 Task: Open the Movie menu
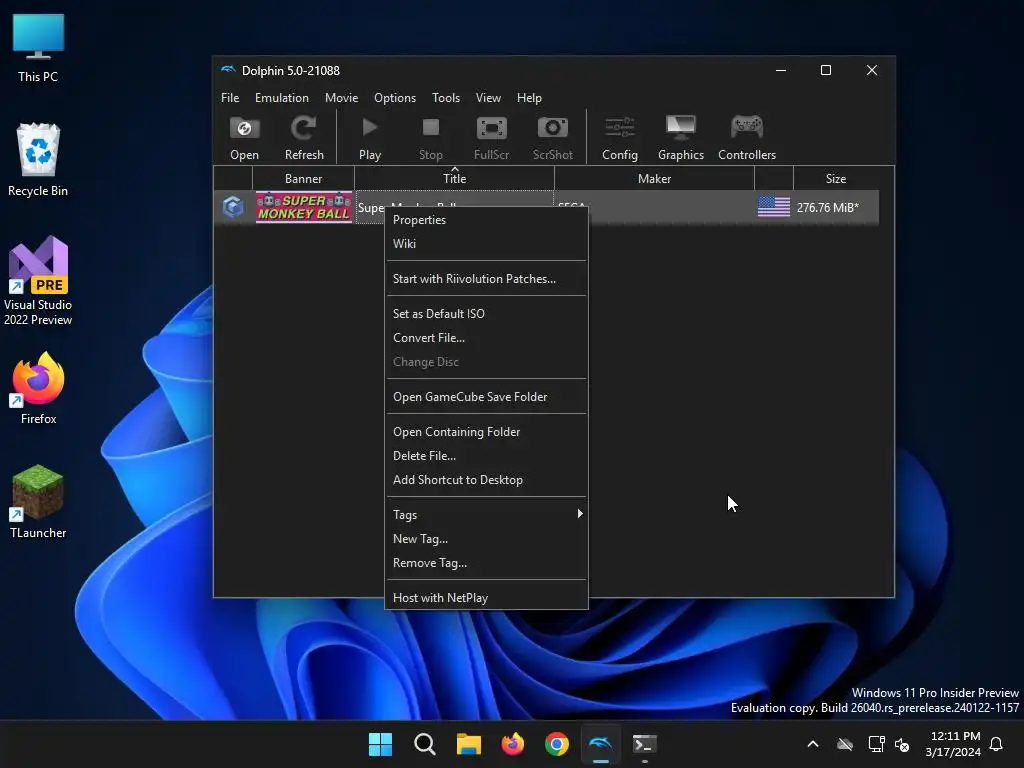342,97
